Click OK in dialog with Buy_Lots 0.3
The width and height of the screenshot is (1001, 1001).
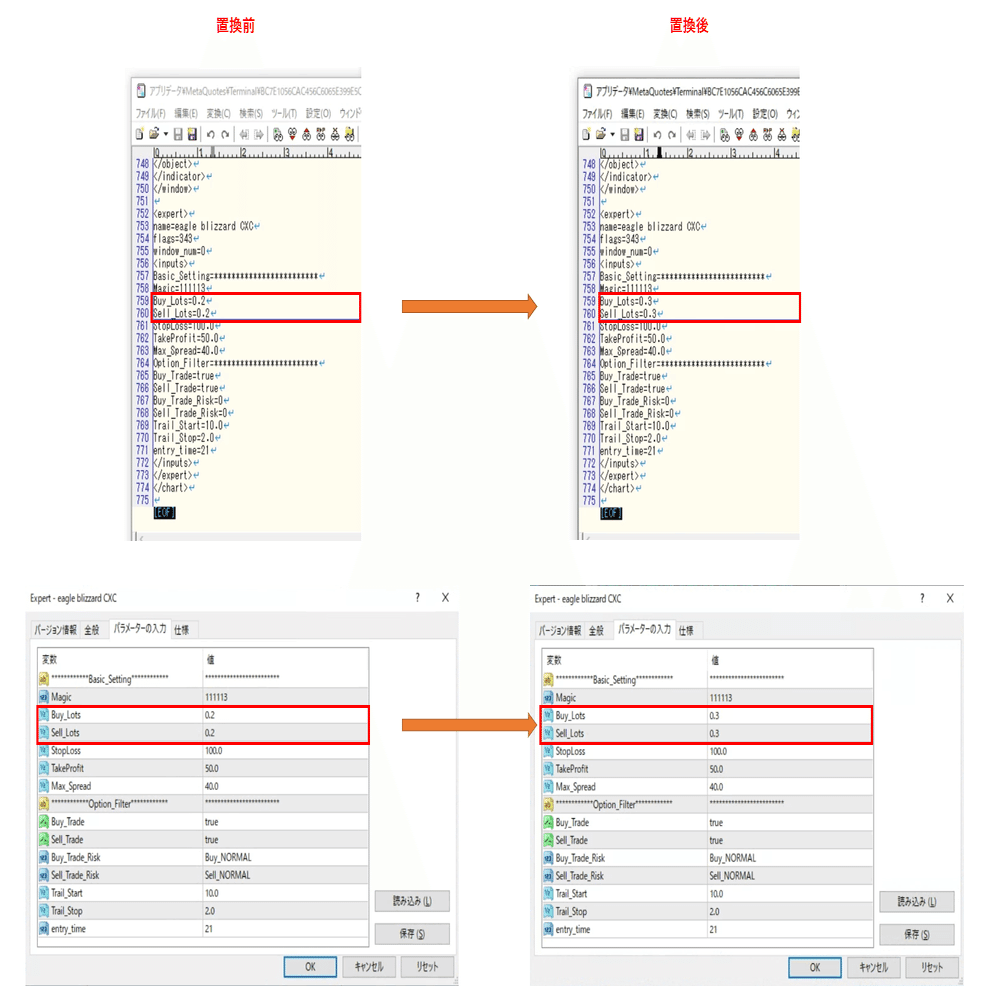(815, 967)
